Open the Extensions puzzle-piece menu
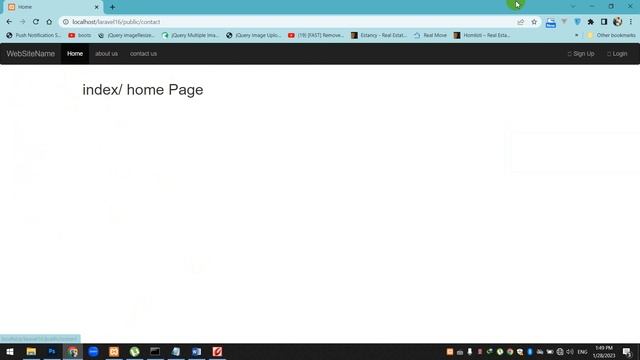The width and height of the screenshot is (640, 360). 591,22
